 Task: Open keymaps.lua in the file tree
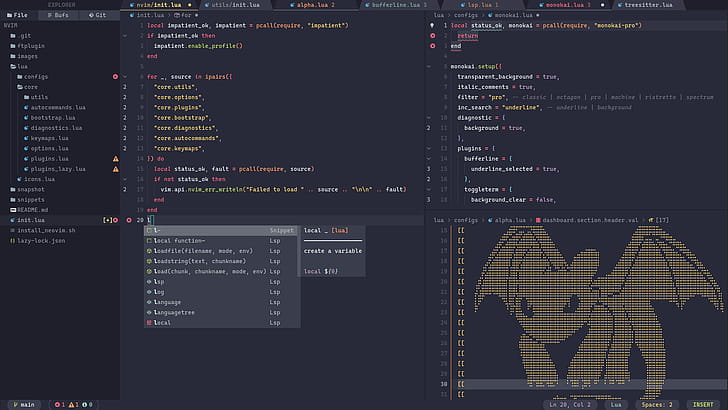pos(48,137)
